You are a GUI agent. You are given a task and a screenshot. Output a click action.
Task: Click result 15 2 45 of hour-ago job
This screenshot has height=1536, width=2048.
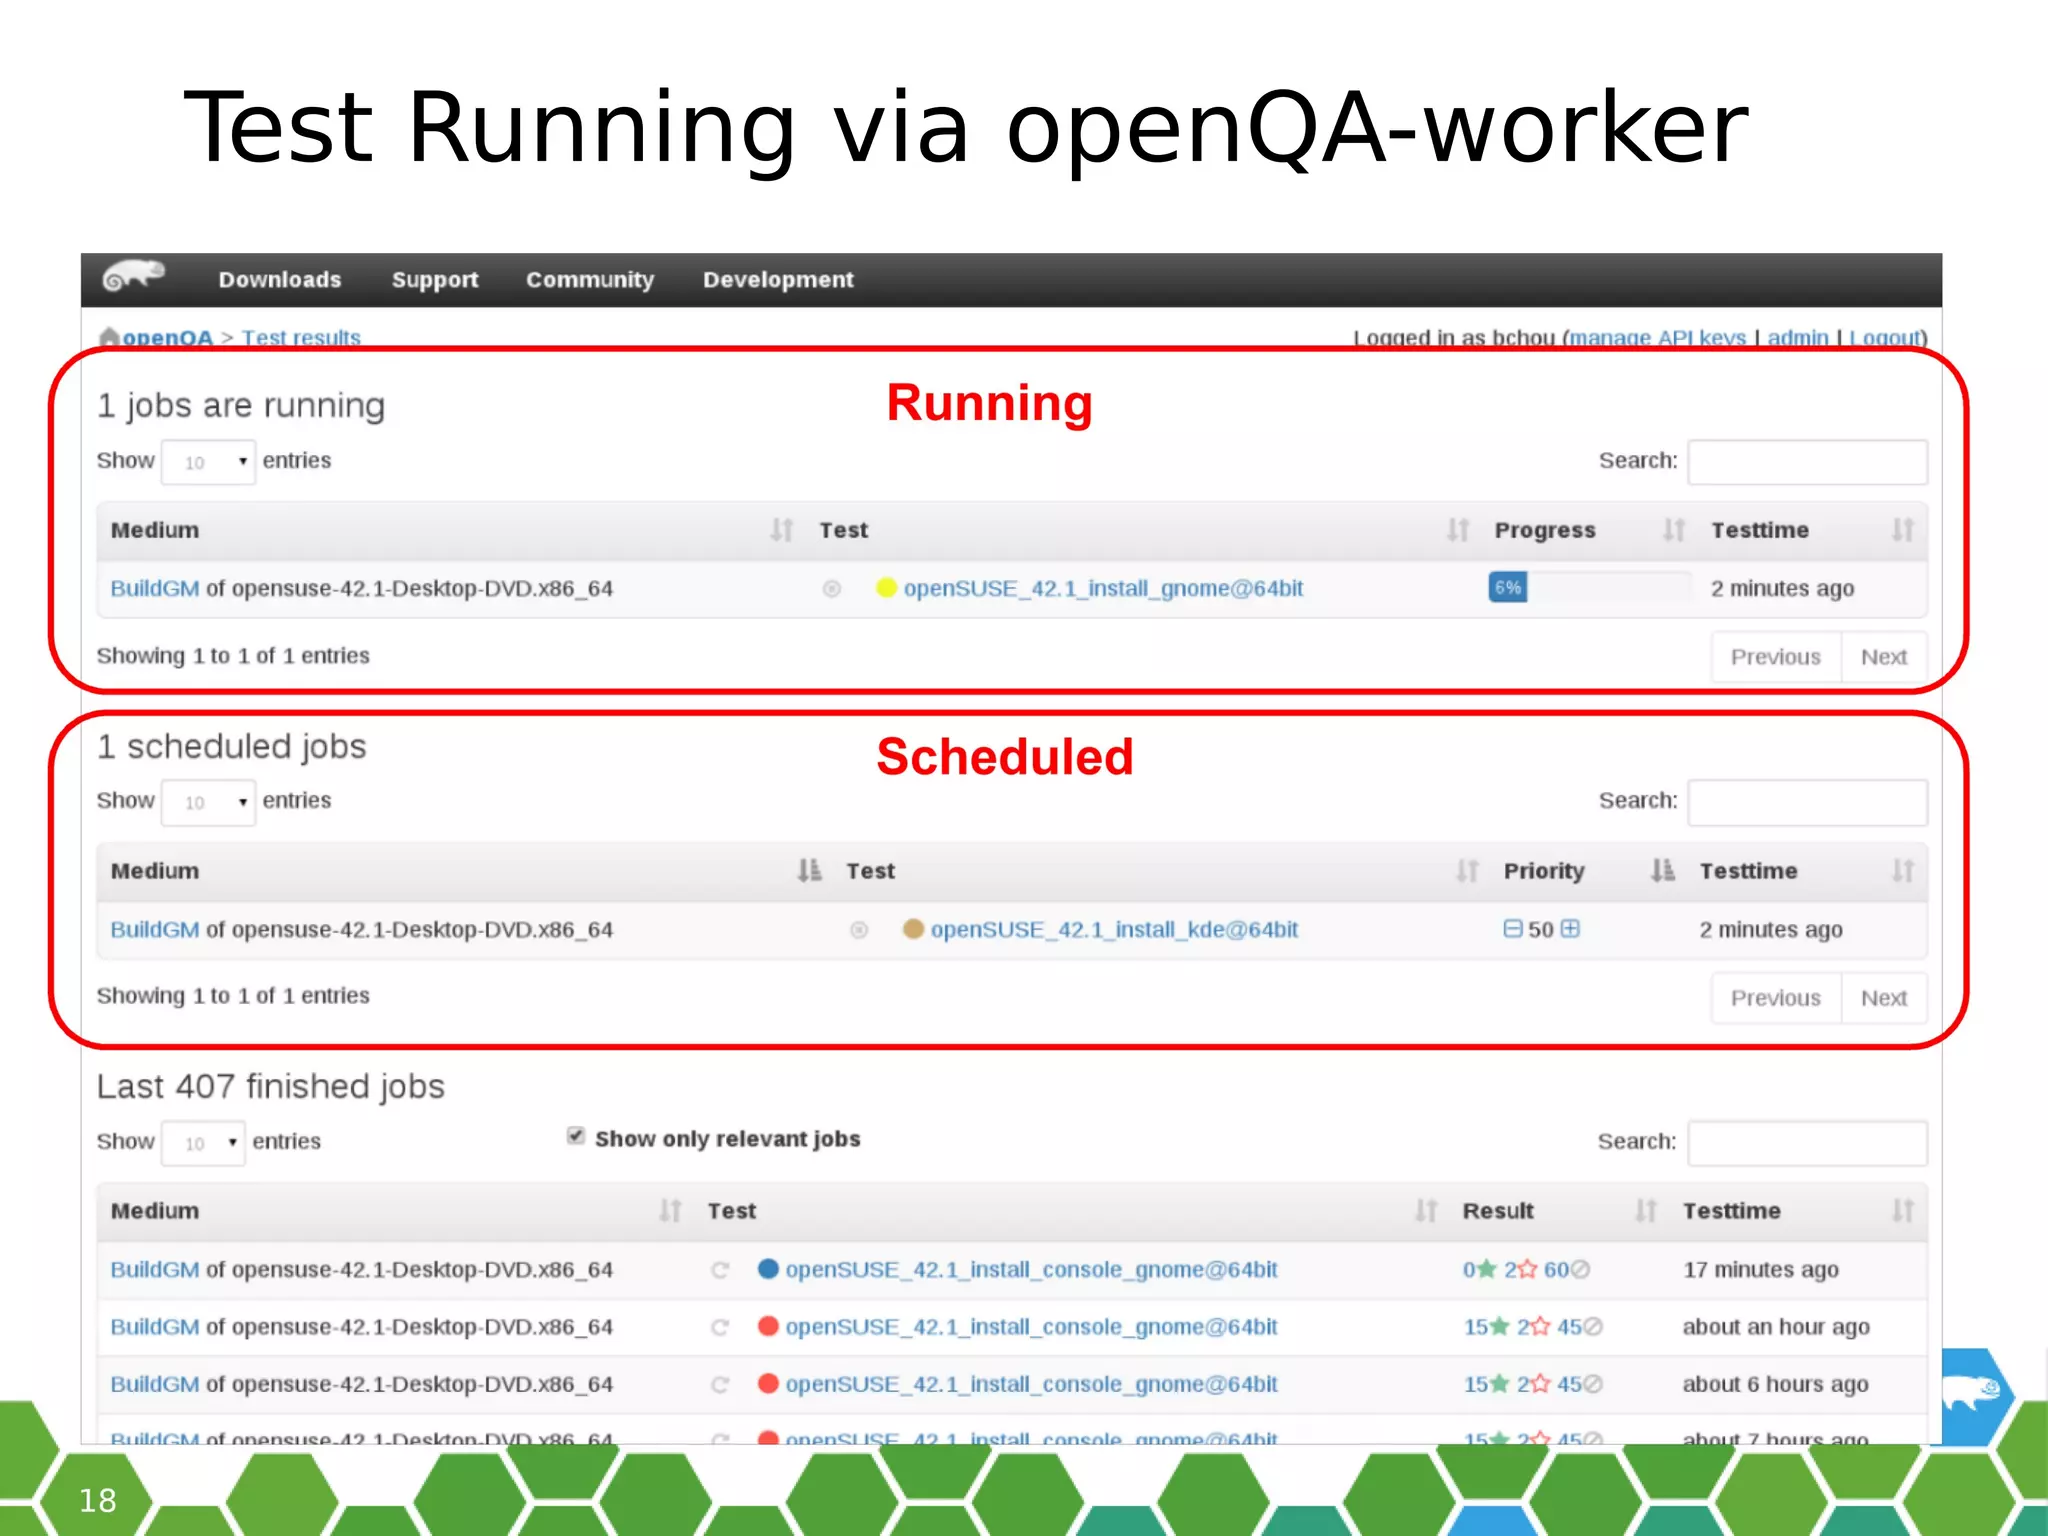click(1533, 1327)
